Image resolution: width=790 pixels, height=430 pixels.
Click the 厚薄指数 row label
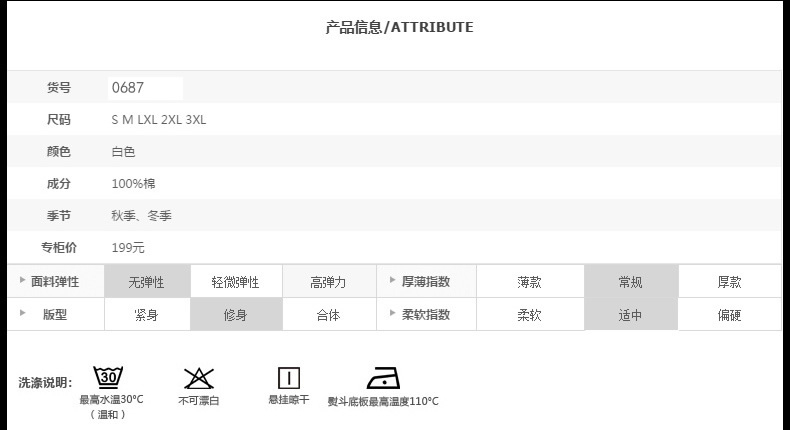click(x=426, y=281)
